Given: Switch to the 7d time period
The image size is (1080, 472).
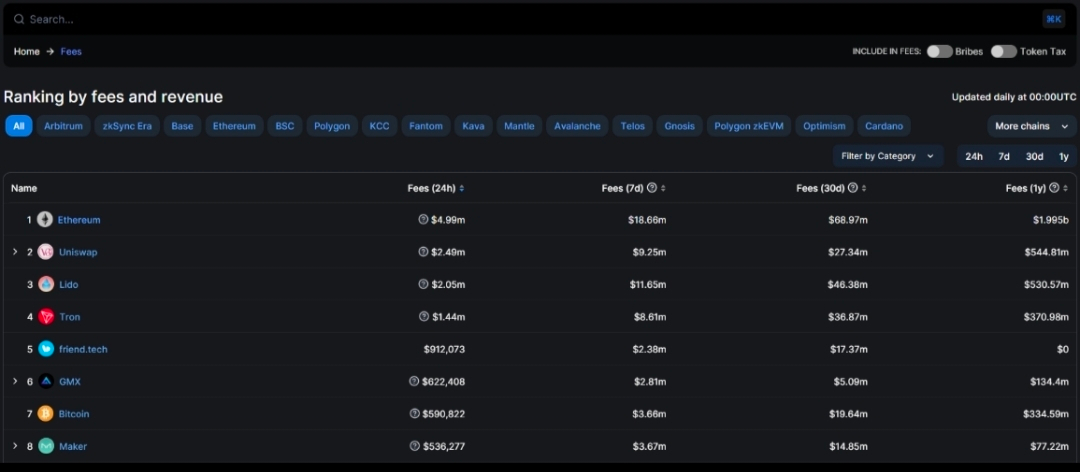Looking at the screenshot, I should 1004,156.
